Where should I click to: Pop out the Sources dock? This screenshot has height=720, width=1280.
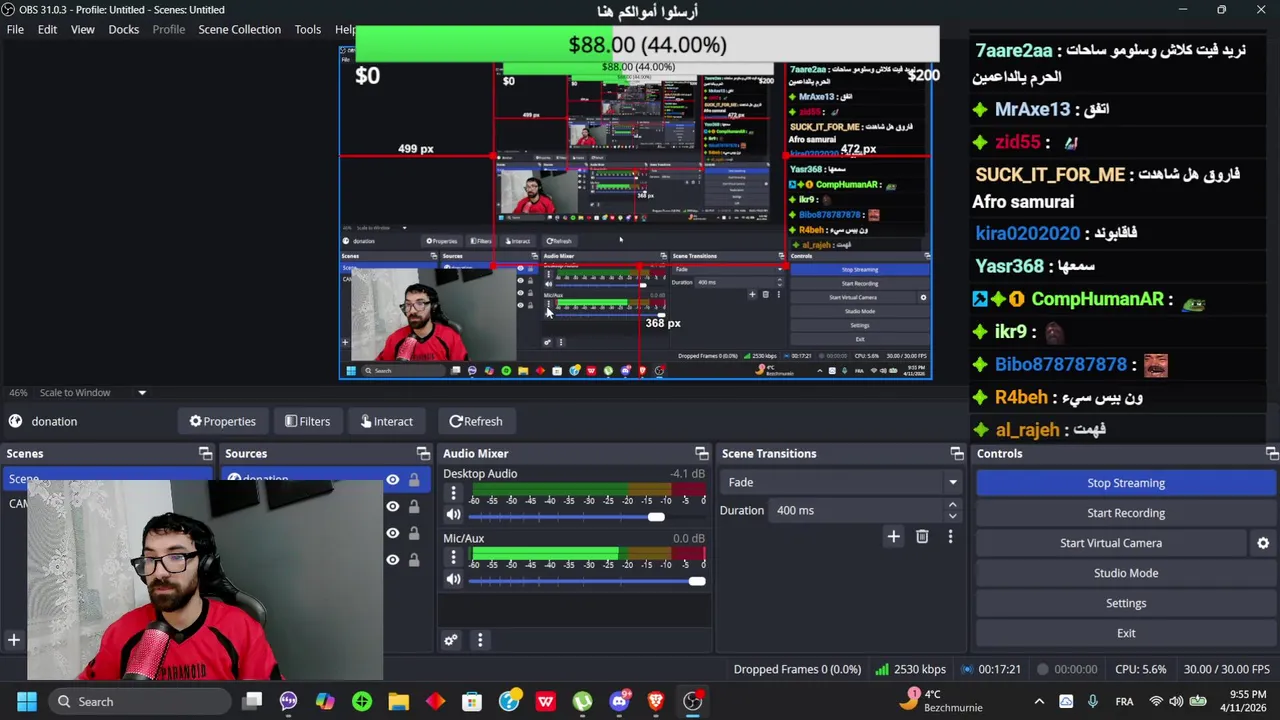coord(423,454)
